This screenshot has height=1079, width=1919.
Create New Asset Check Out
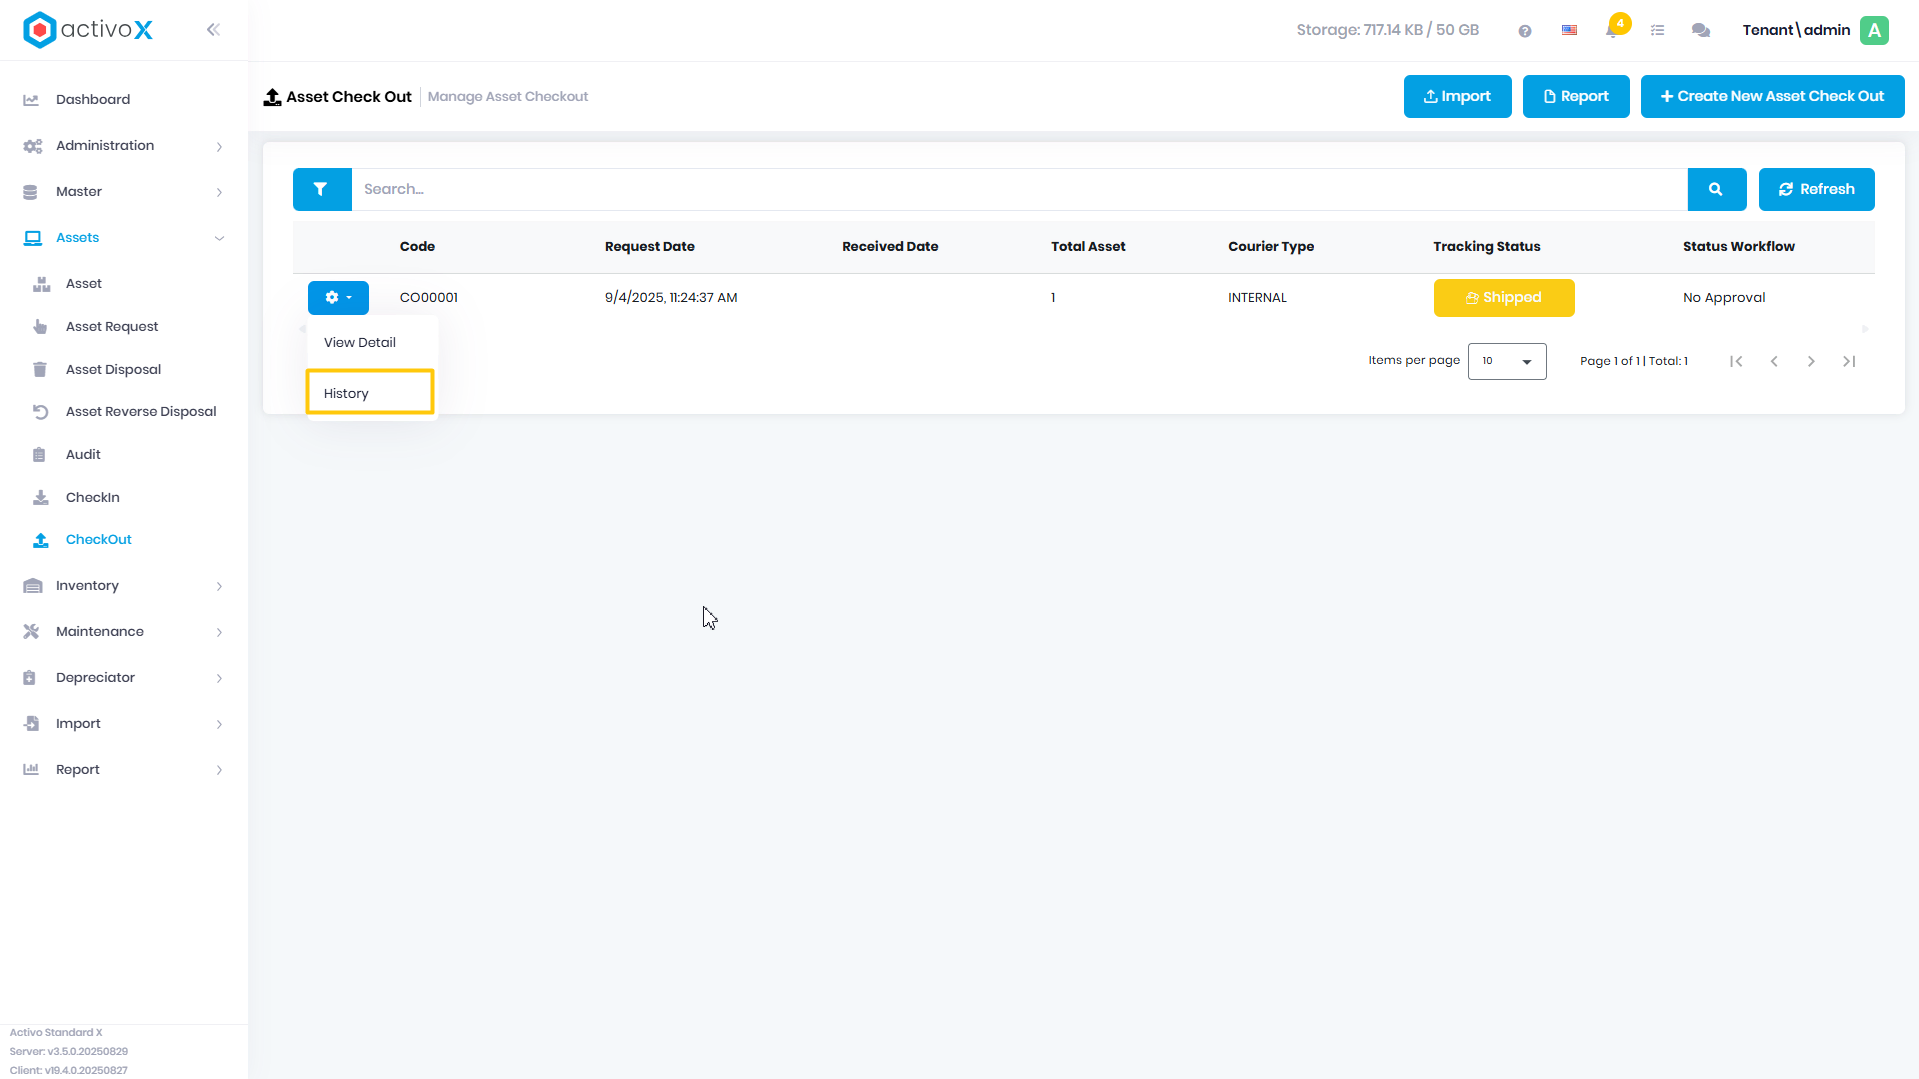pos(1772,96)
